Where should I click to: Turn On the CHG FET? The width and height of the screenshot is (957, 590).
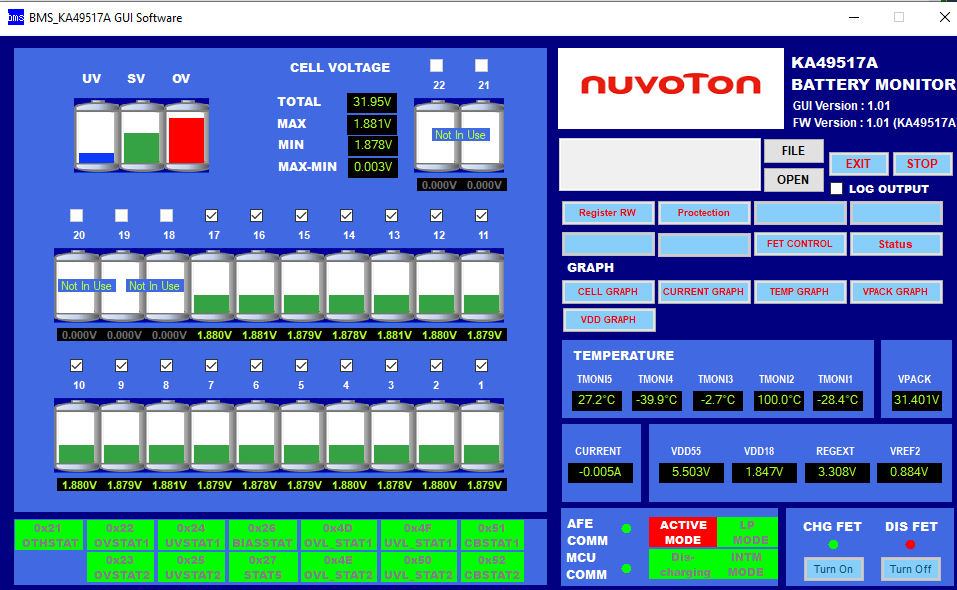pyautogui.click(x=833, y=569)
